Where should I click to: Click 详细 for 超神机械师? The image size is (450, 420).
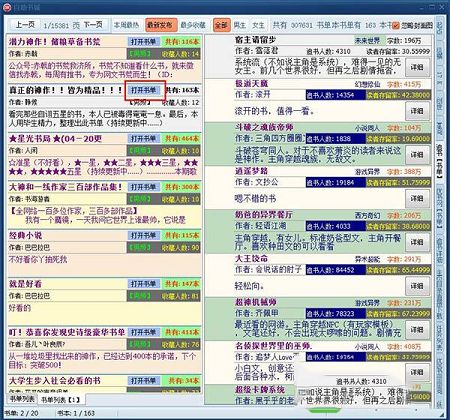coord(417,330)
